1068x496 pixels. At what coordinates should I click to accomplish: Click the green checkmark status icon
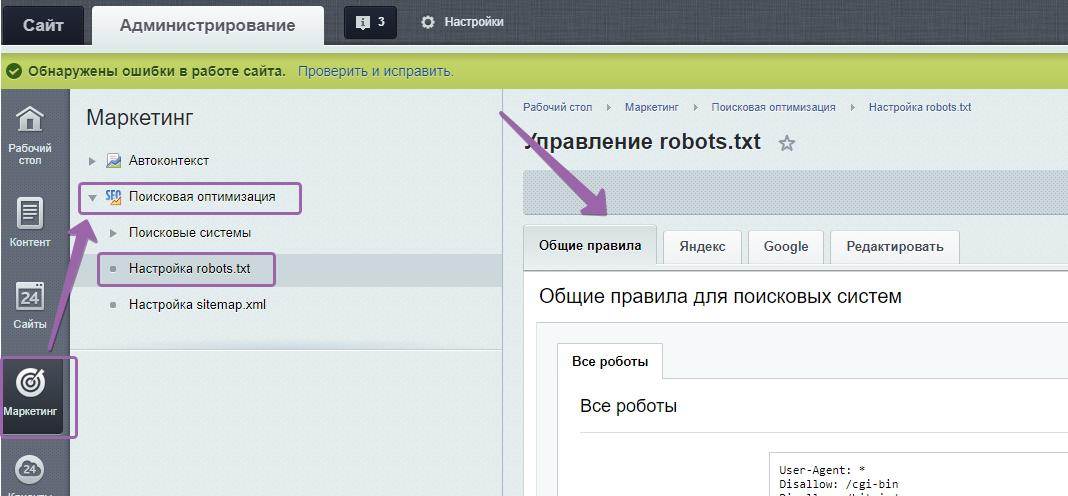(14, 72)
